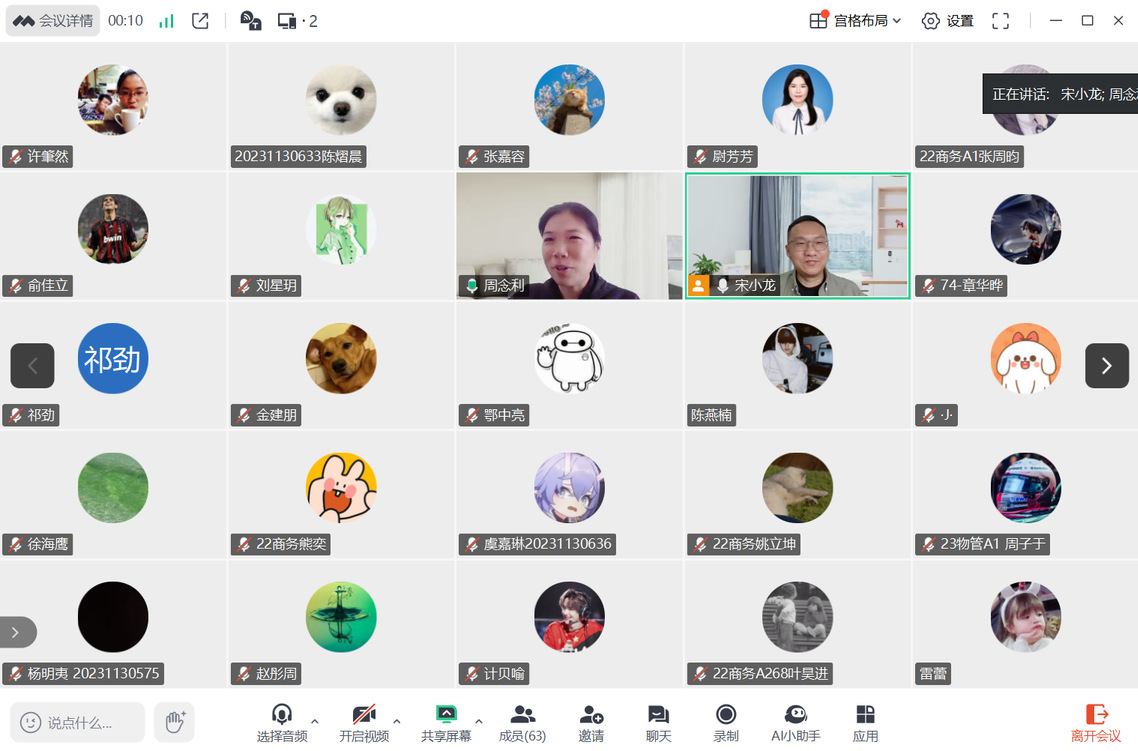1138x751 pixels.
Task: Open 设置 settings in top bar
Action: pyautogui.click(x=947, y=21)
